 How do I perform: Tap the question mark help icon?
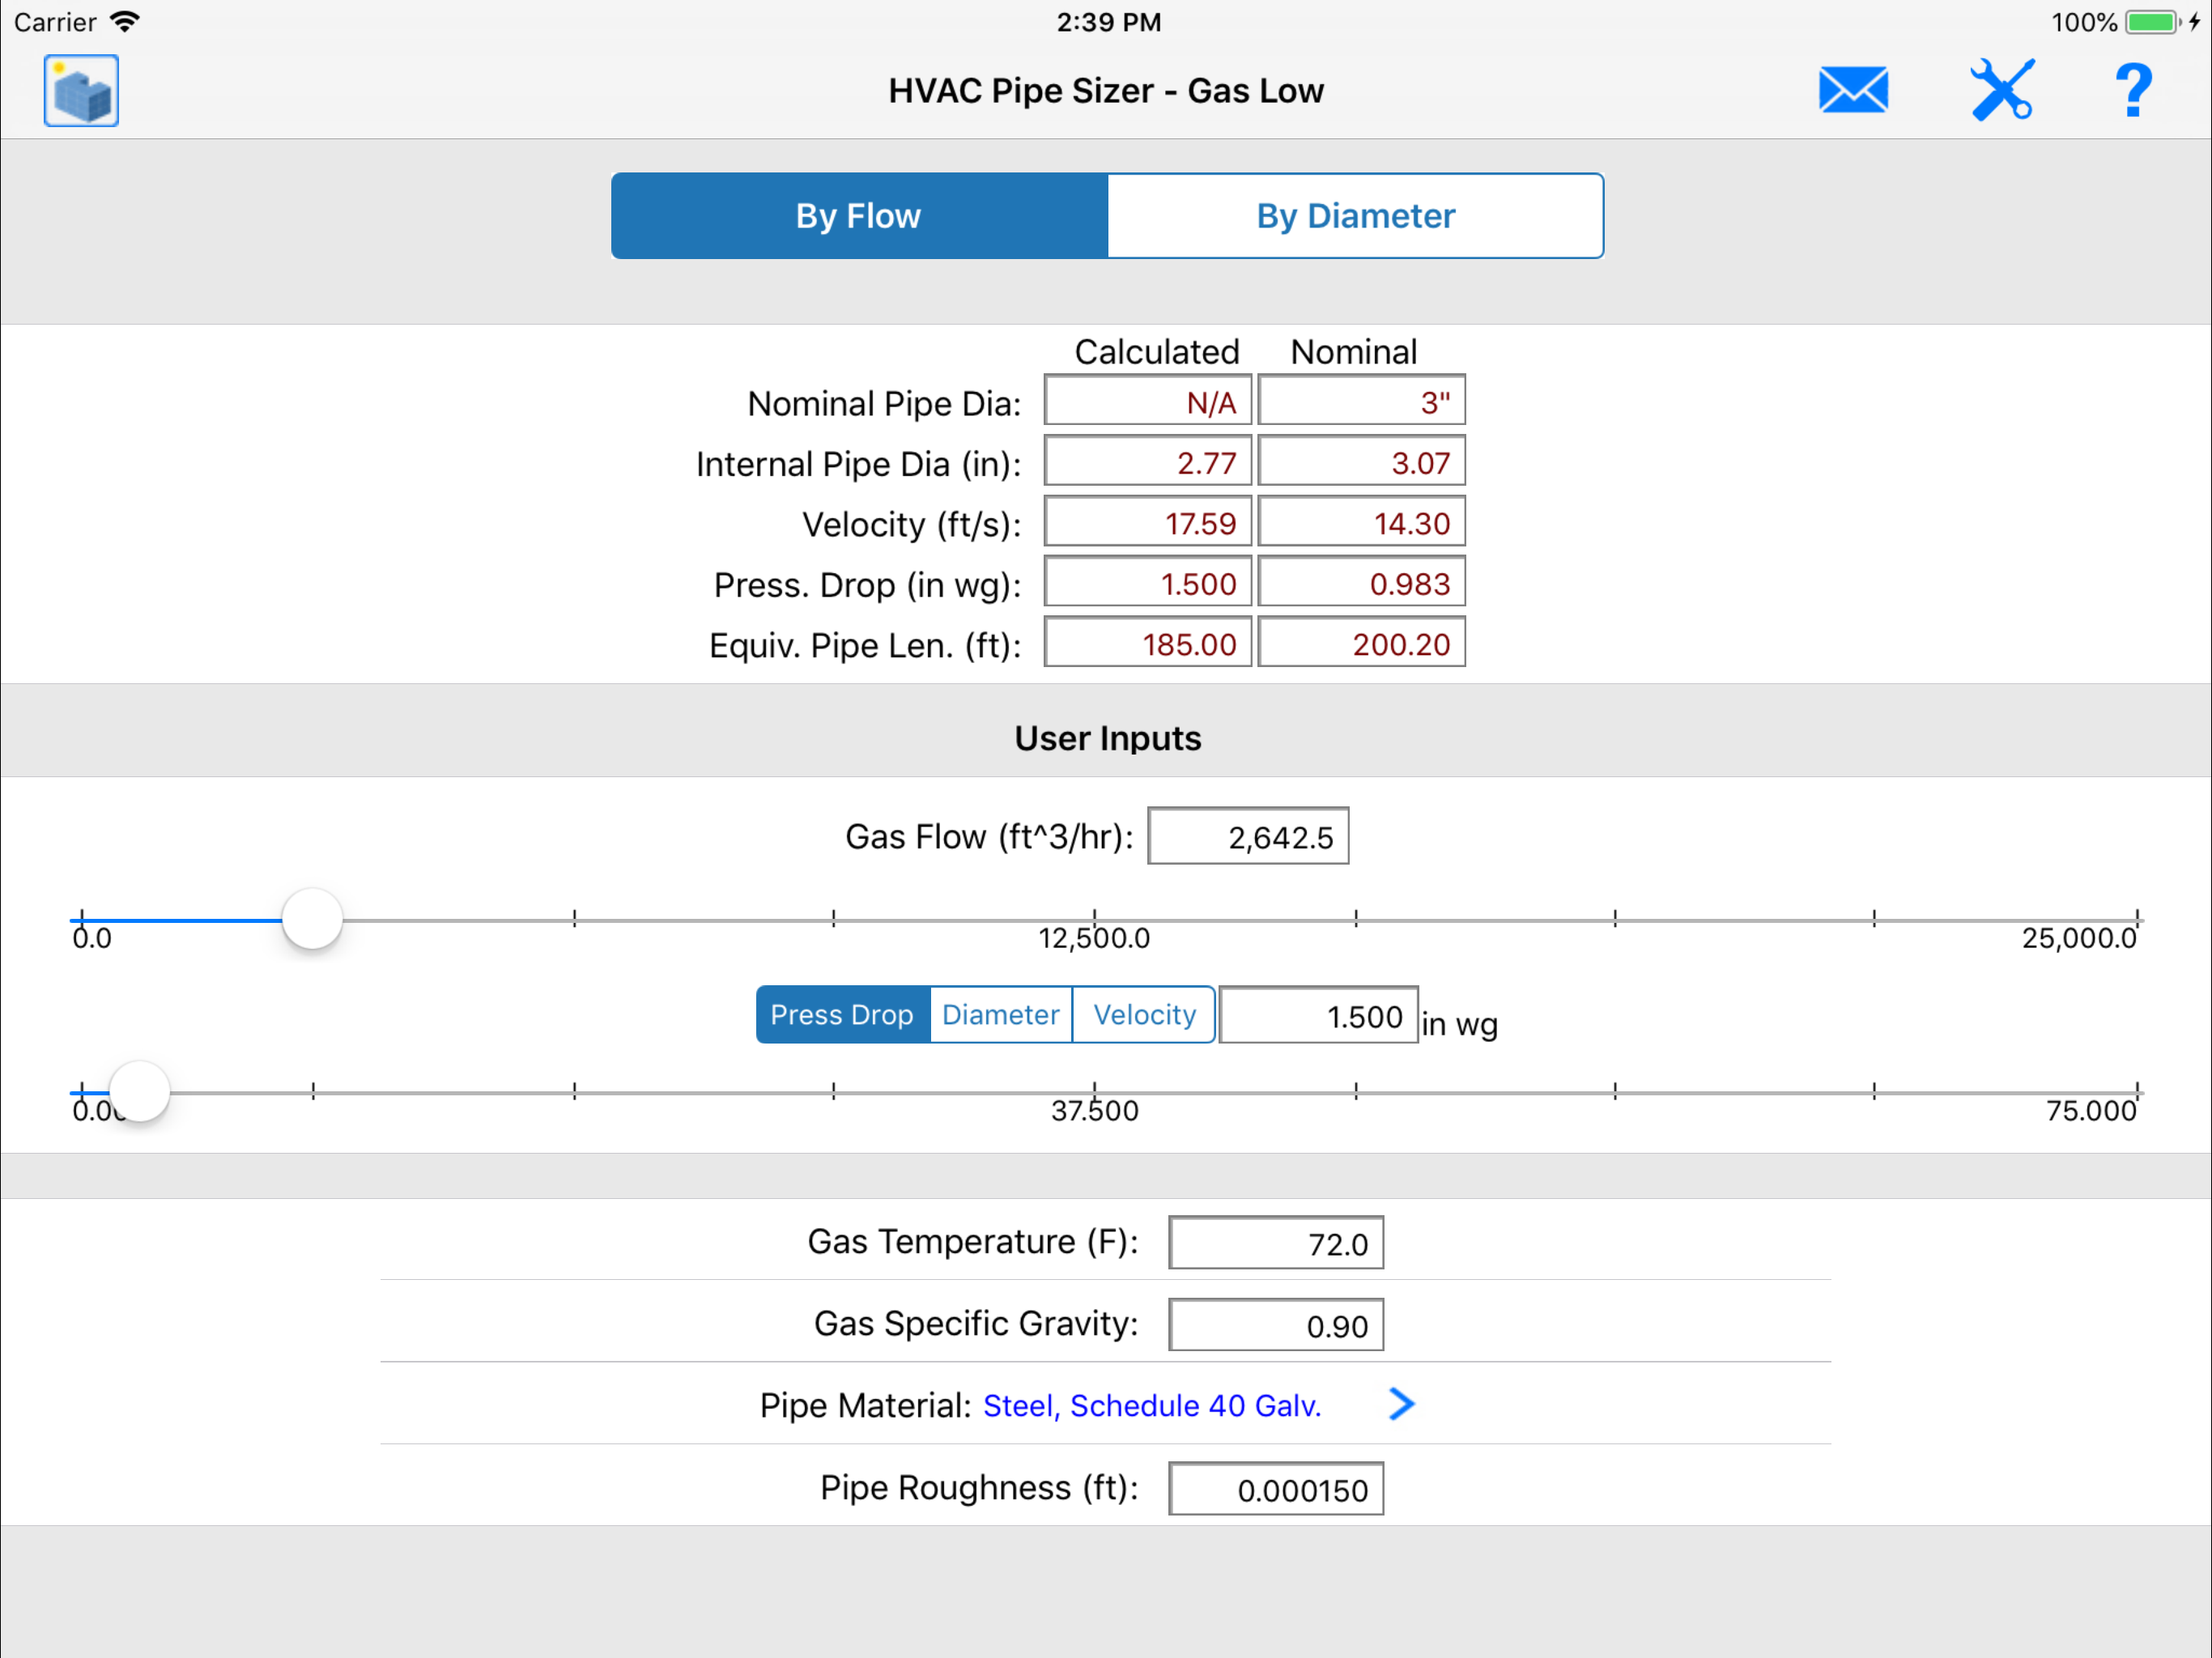pyautogui.click(x=2132, y=91)
